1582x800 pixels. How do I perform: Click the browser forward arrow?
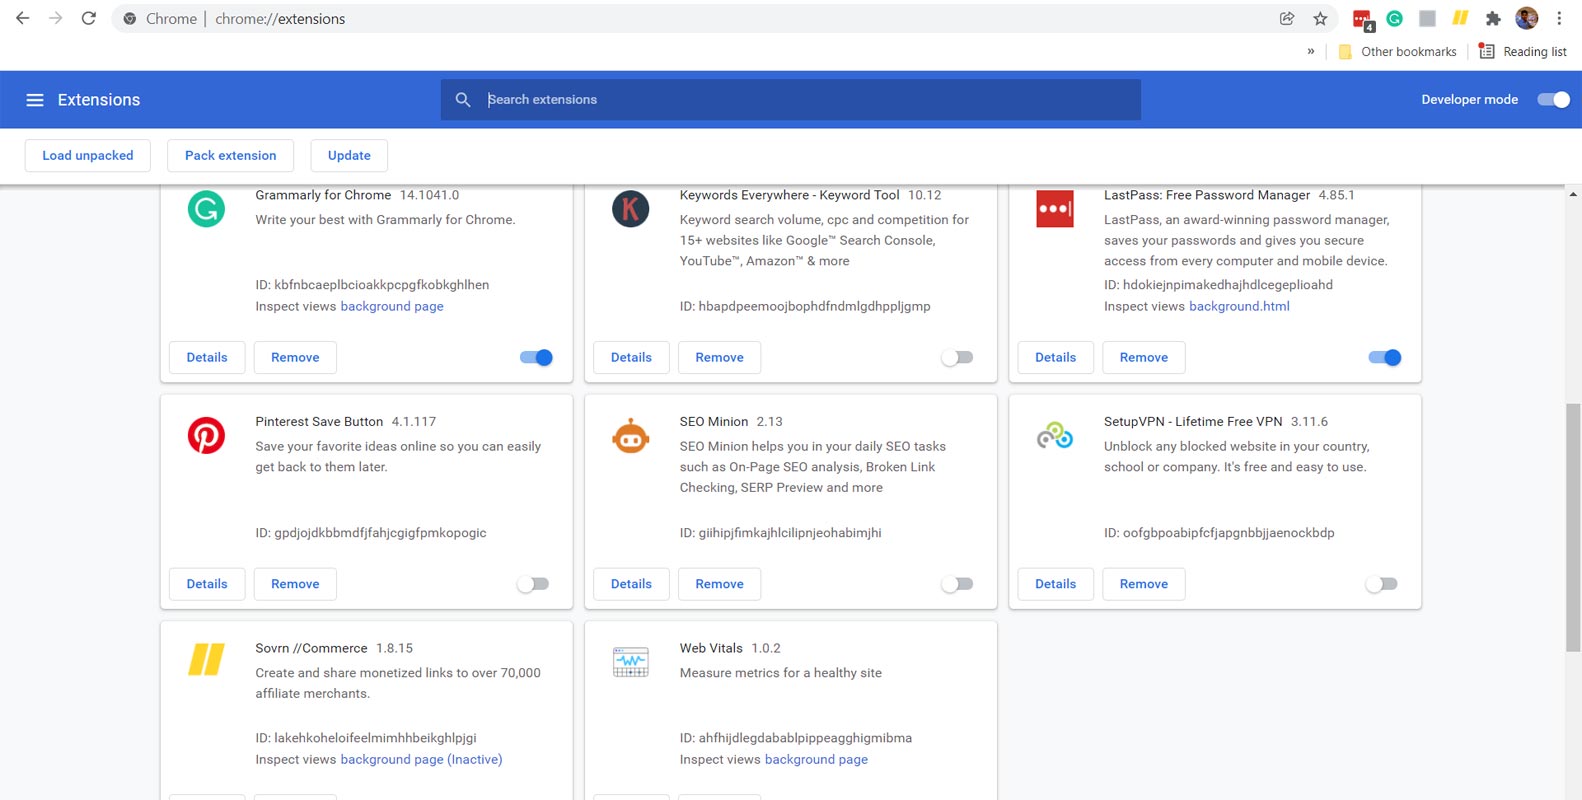55,18
